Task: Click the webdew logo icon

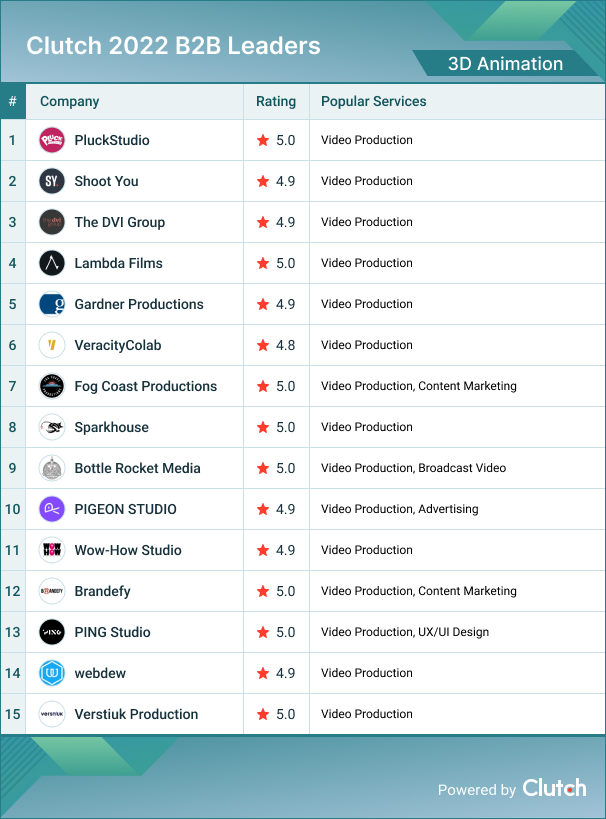Action: point(52,673)
